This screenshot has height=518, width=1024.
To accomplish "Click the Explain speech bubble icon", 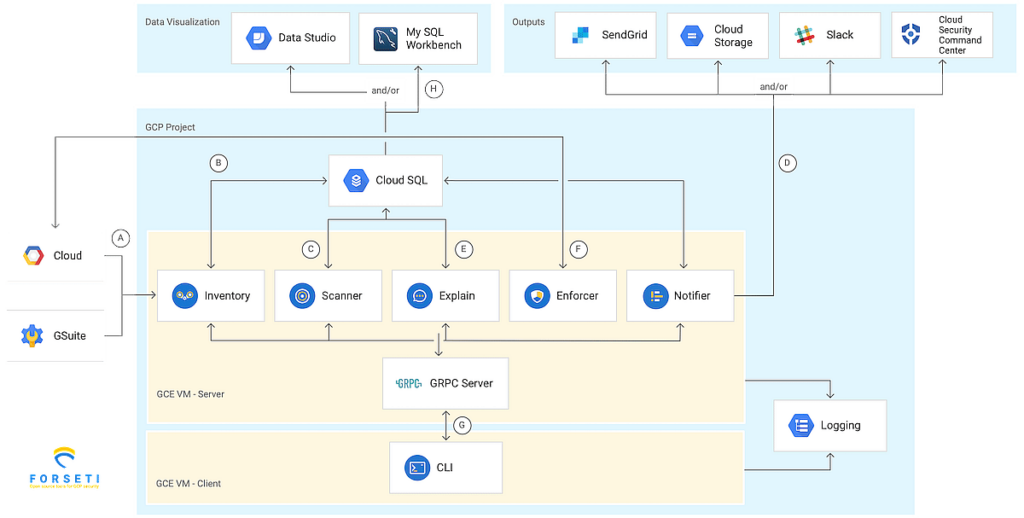I will (x=419, y=296).
